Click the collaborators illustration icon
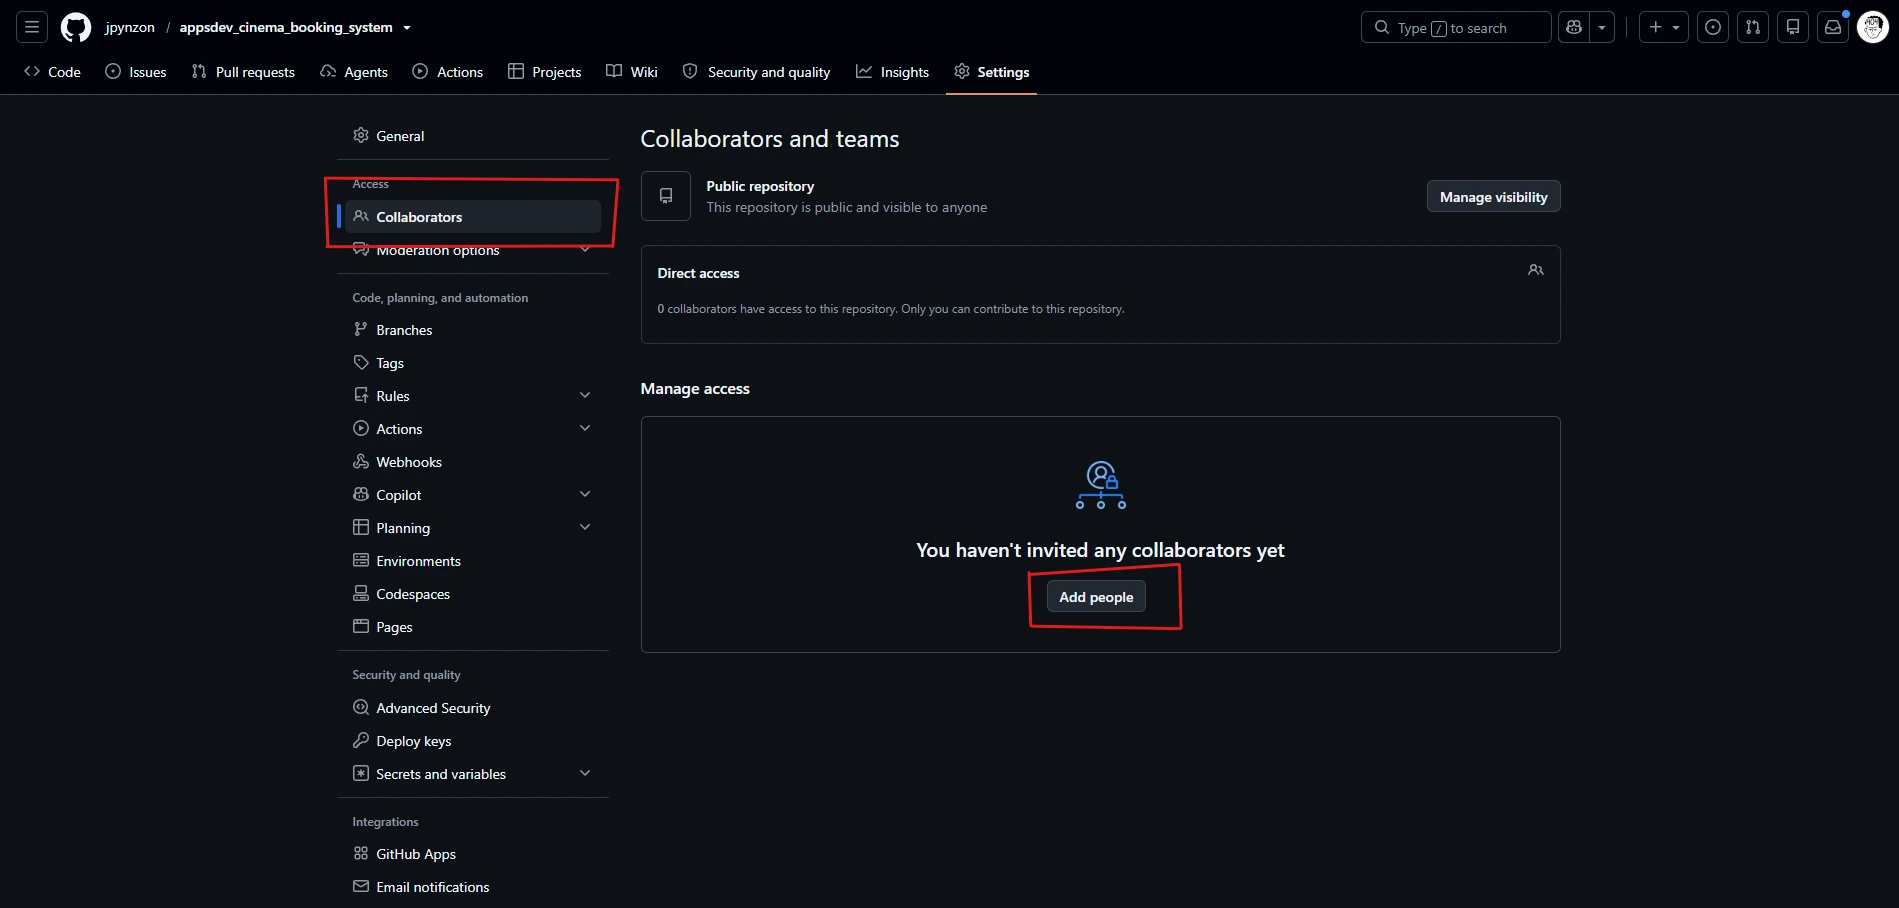Viewport: 1899px width, 908px height. 1101,485
